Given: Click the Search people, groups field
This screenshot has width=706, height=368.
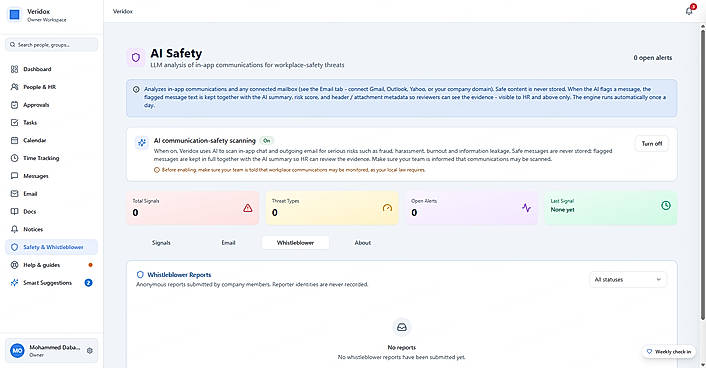Looking at the screenshot, I should click(51, 45).
